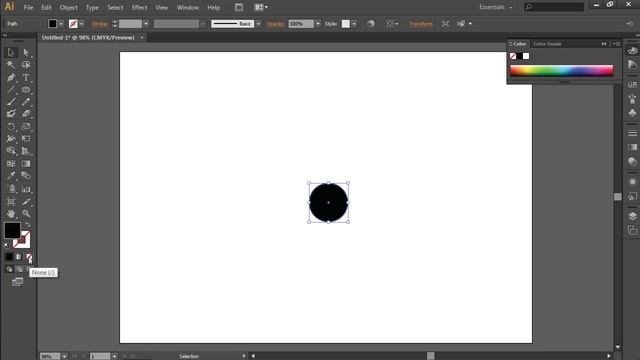Select the Shape Builder tool
Image resolution: width=640 pixels, height=360 pixels.
(11, 151)
